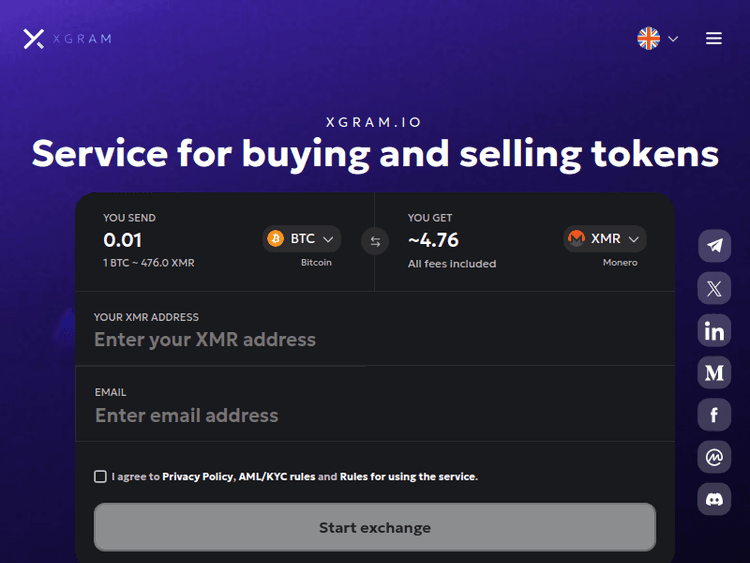The image size is (750, 563).
Task: Click the swap currencies arrows icon
Action: [x=375, y=241]
